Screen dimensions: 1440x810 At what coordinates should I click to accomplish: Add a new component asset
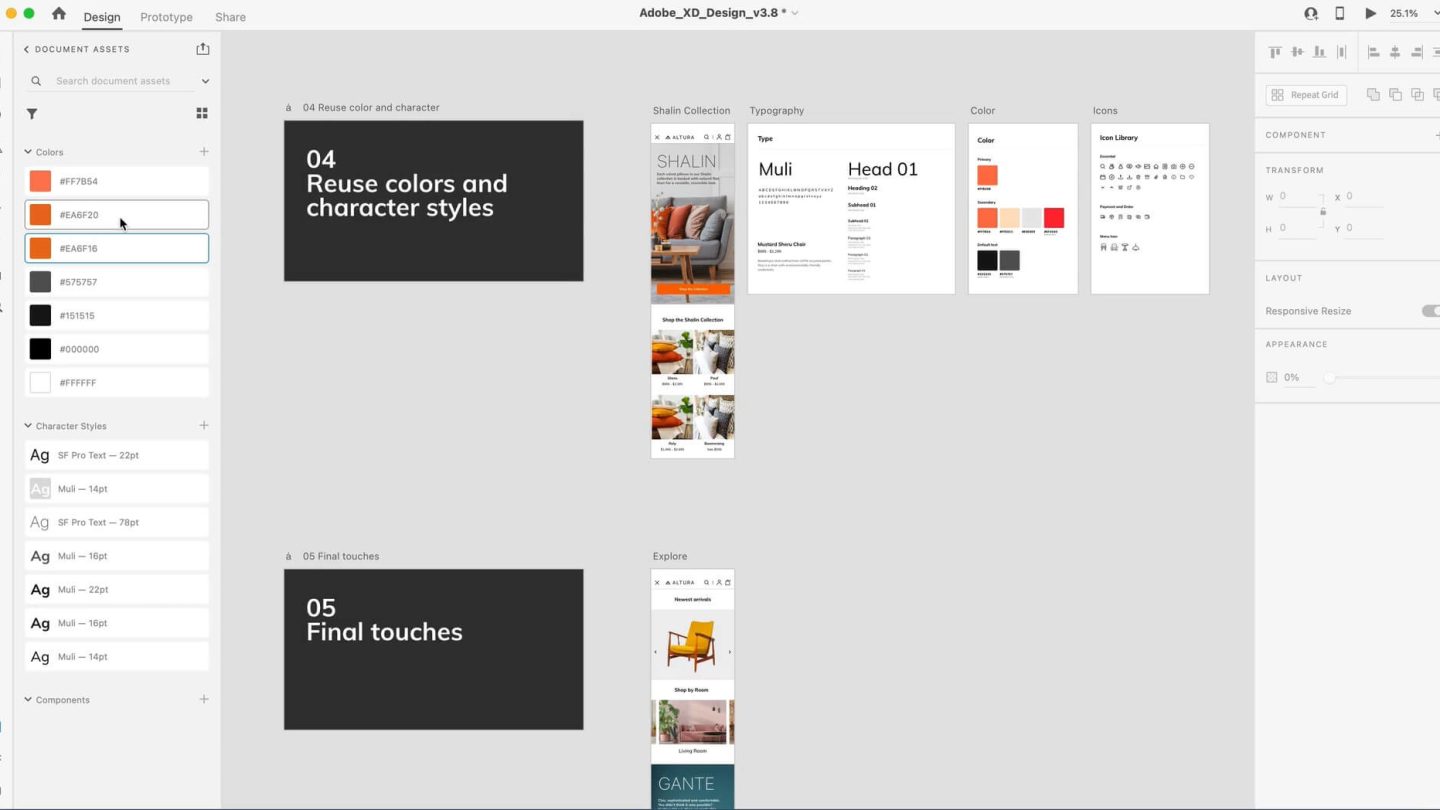tap(204, 700)
